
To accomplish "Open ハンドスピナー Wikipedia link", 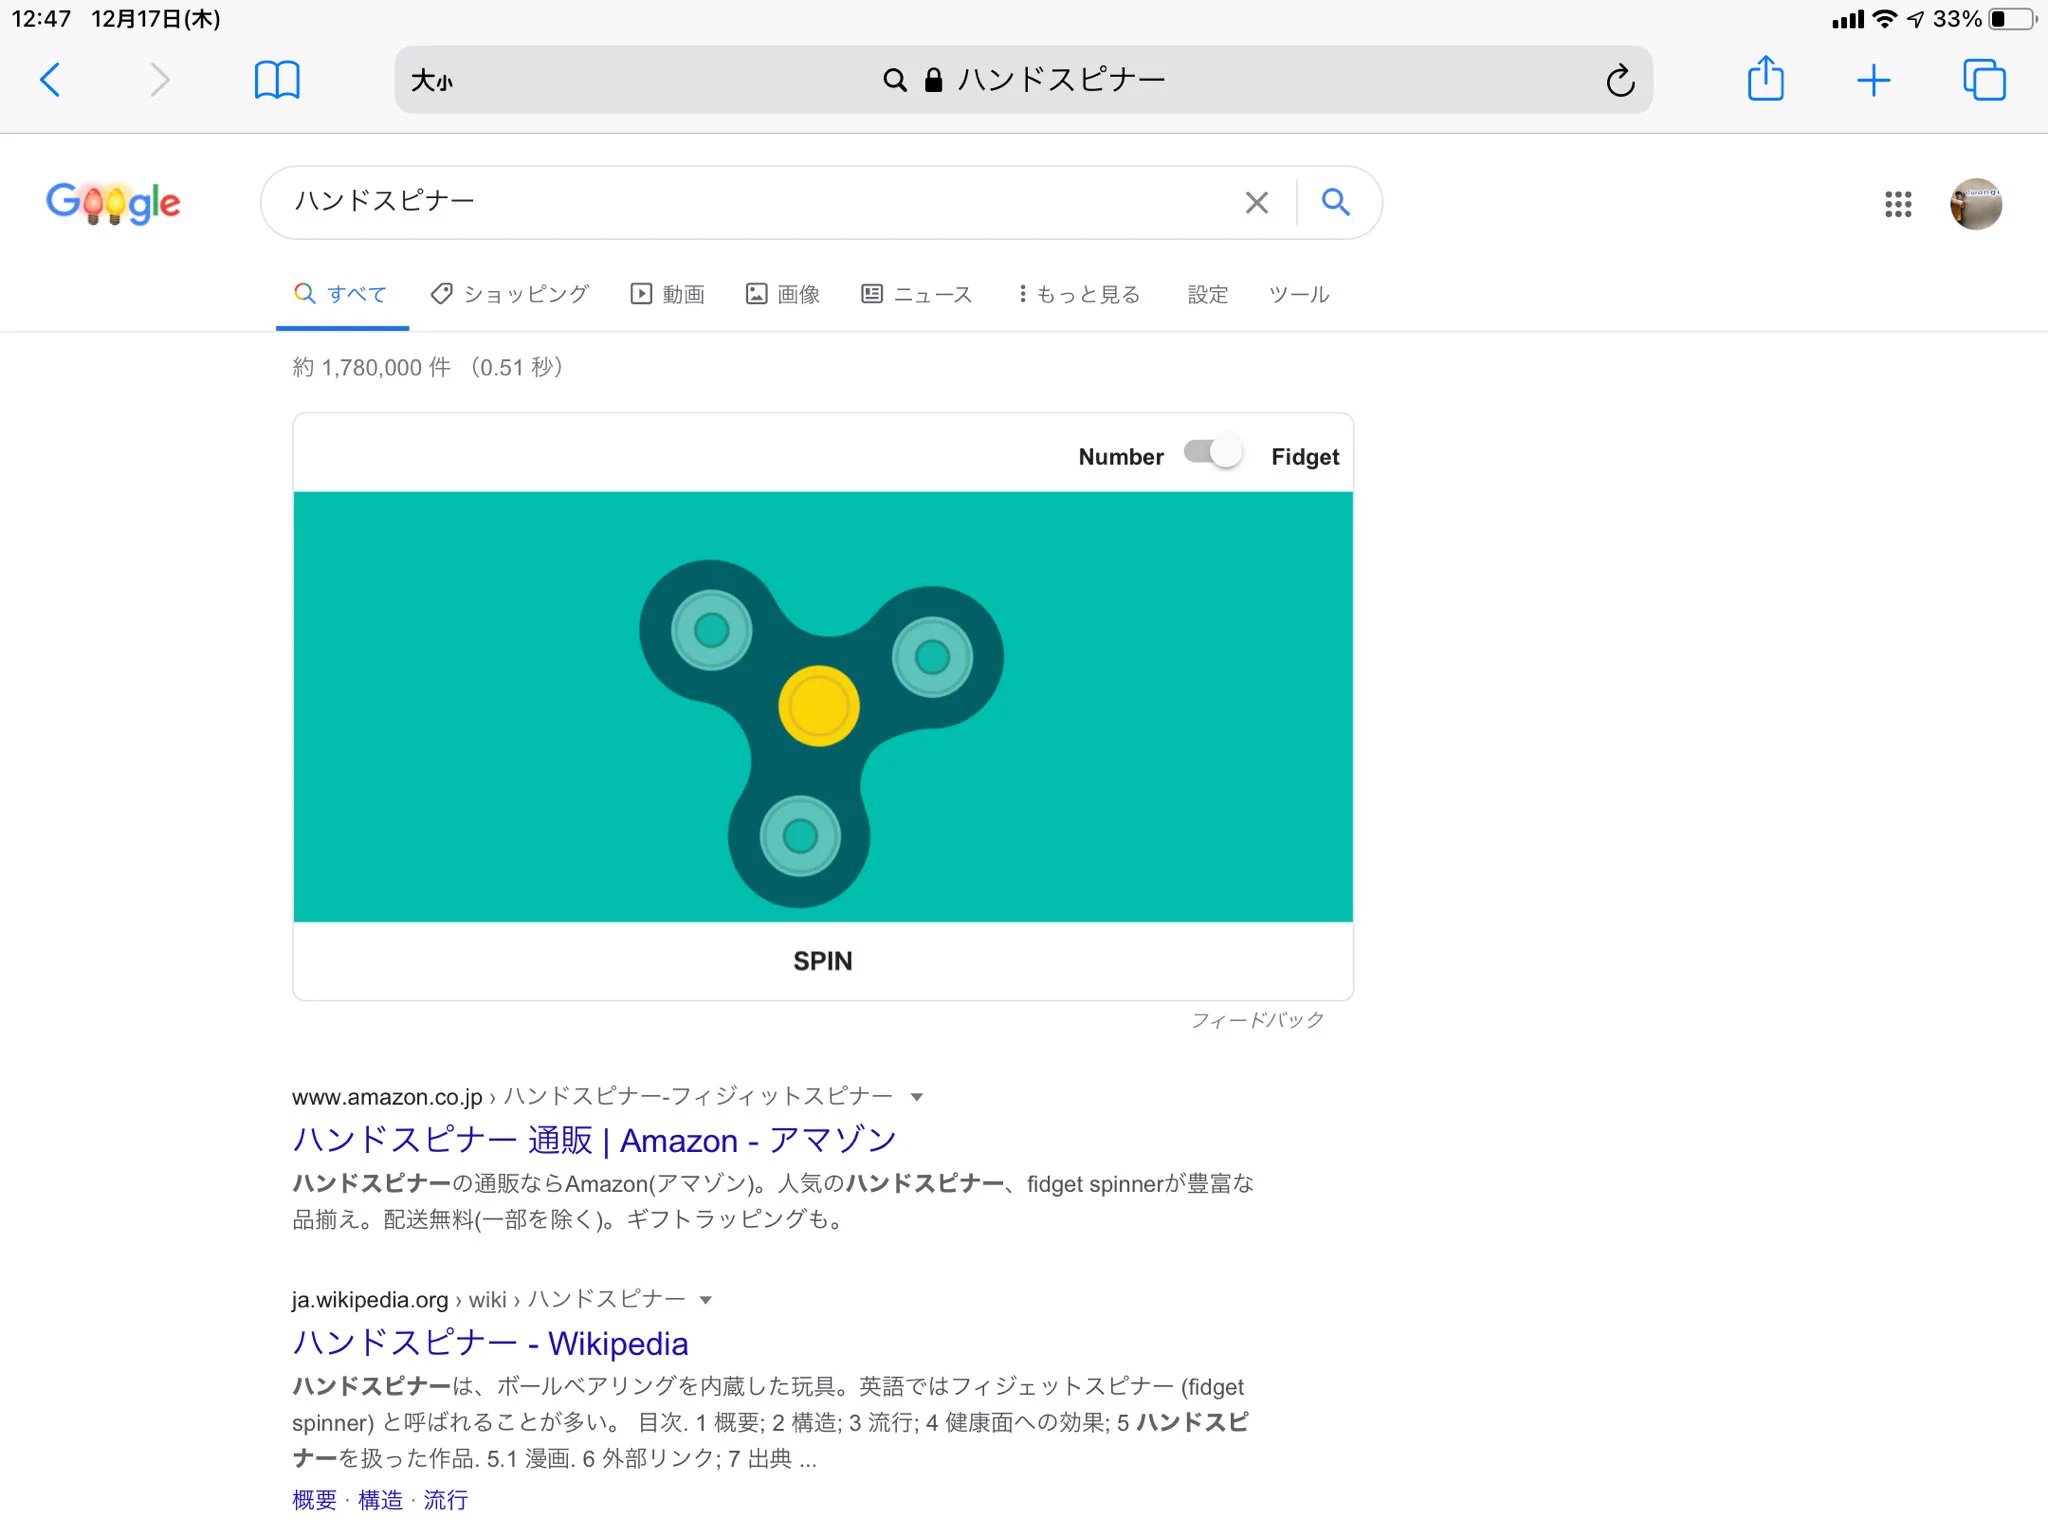I will click(x=490, y=1343).
